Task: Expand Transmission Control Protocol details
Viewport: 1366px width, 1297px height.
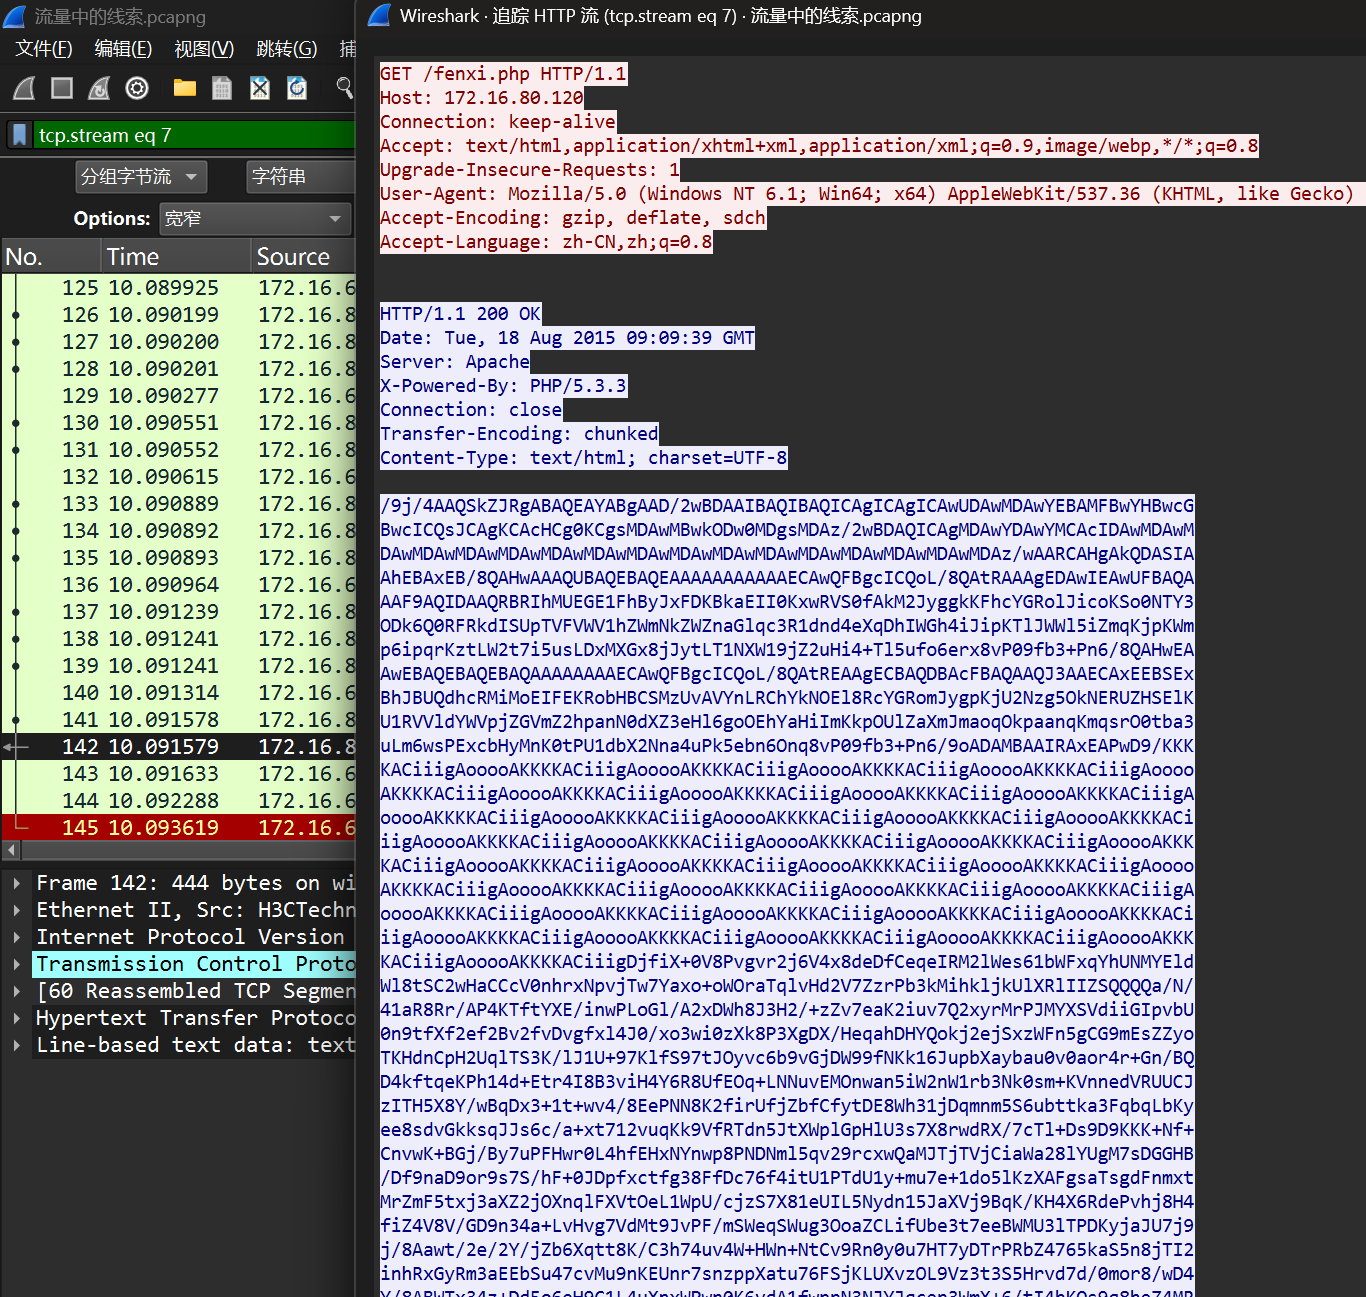Action: coord(17,964)
